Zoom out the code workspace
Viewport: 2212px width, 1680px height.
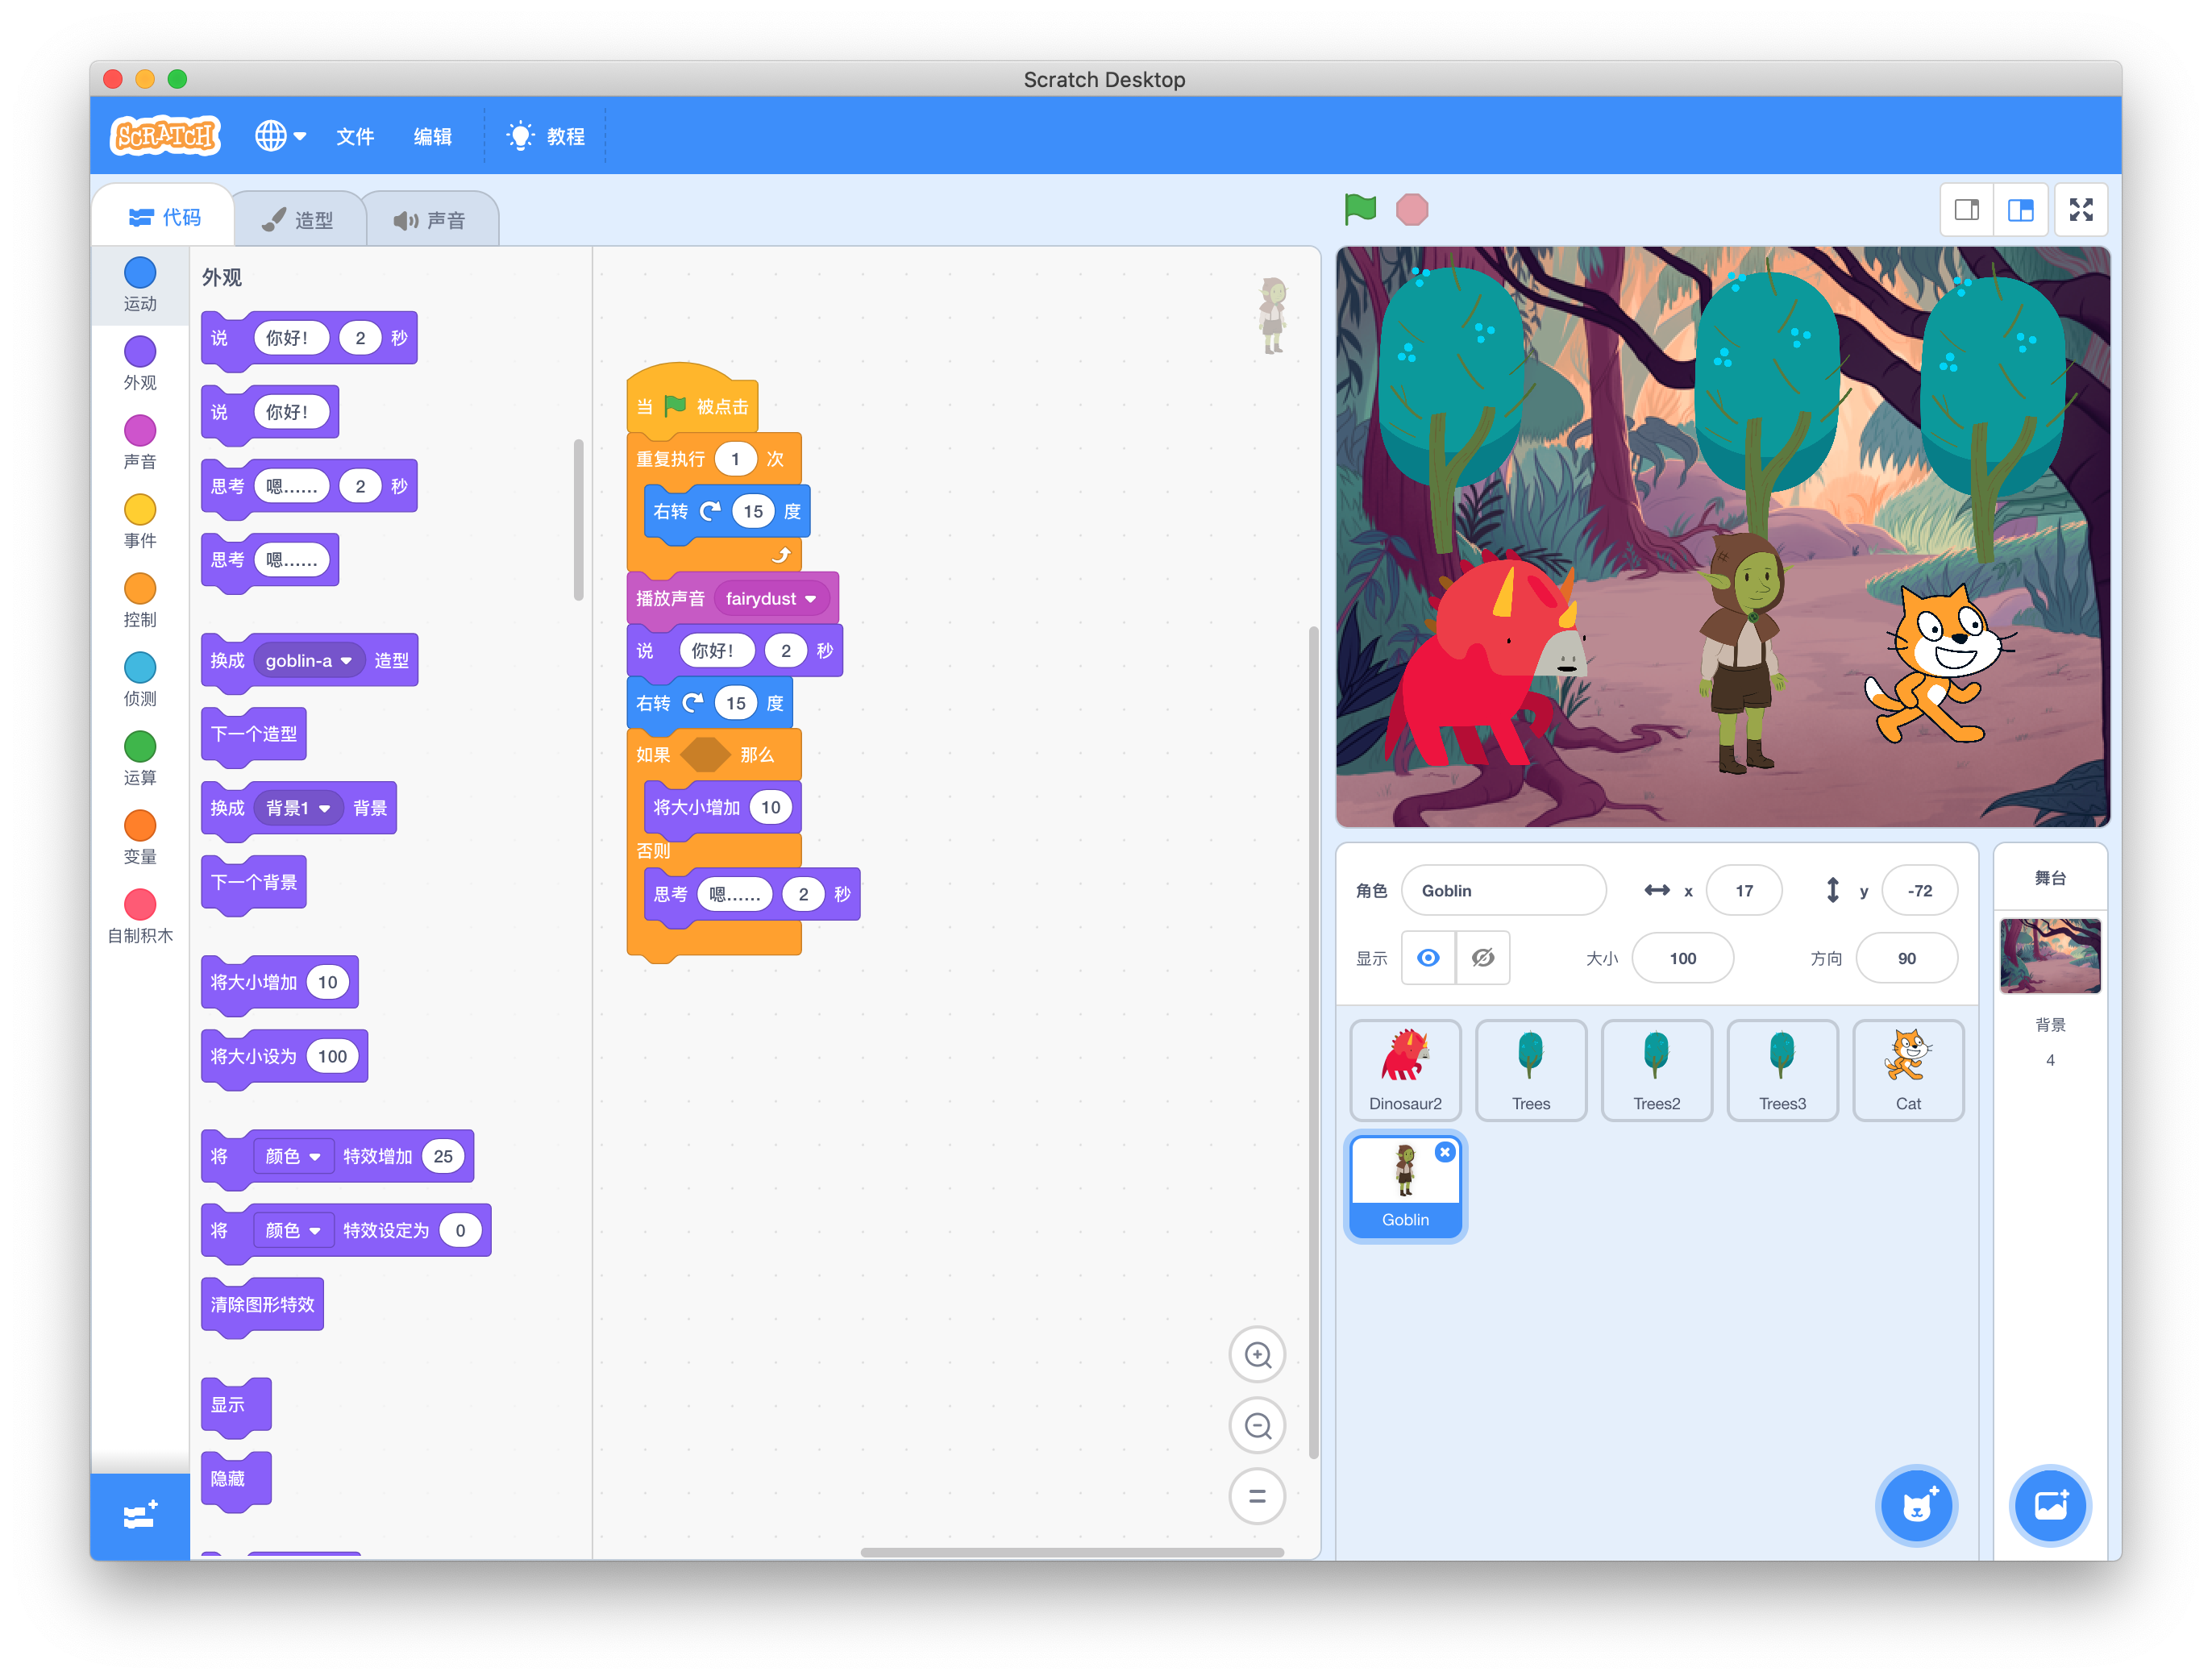pyautogui.click(x=1257, y=1426)
